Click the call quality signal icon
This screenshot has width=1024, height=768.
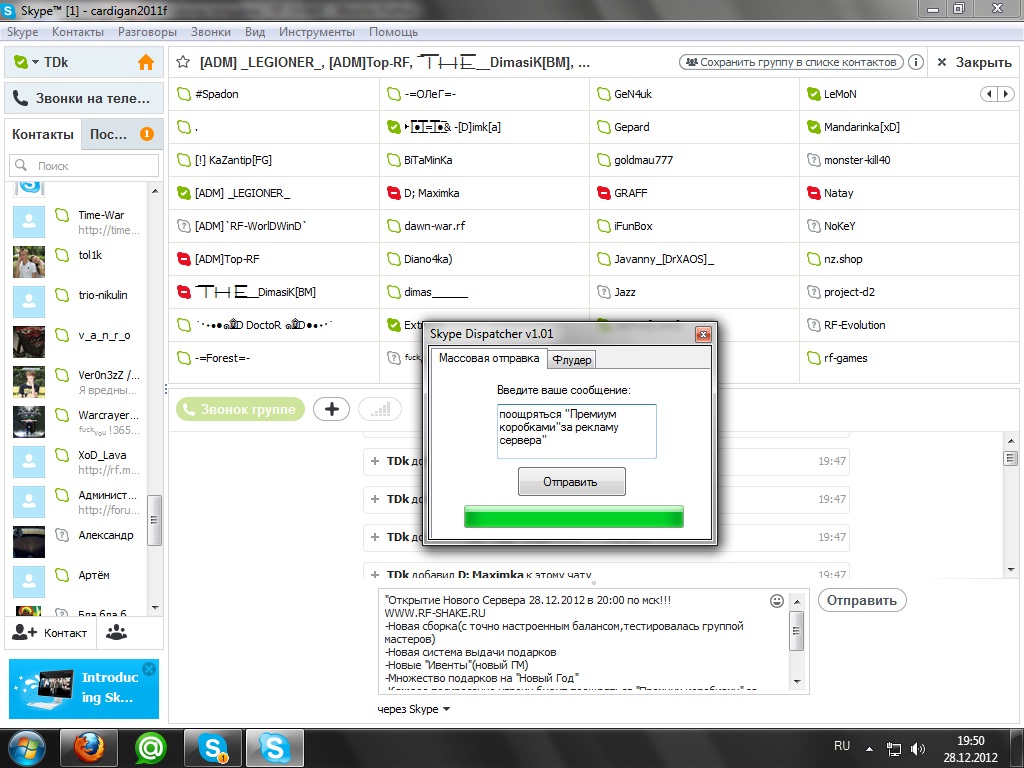click(x=380, y=409)
